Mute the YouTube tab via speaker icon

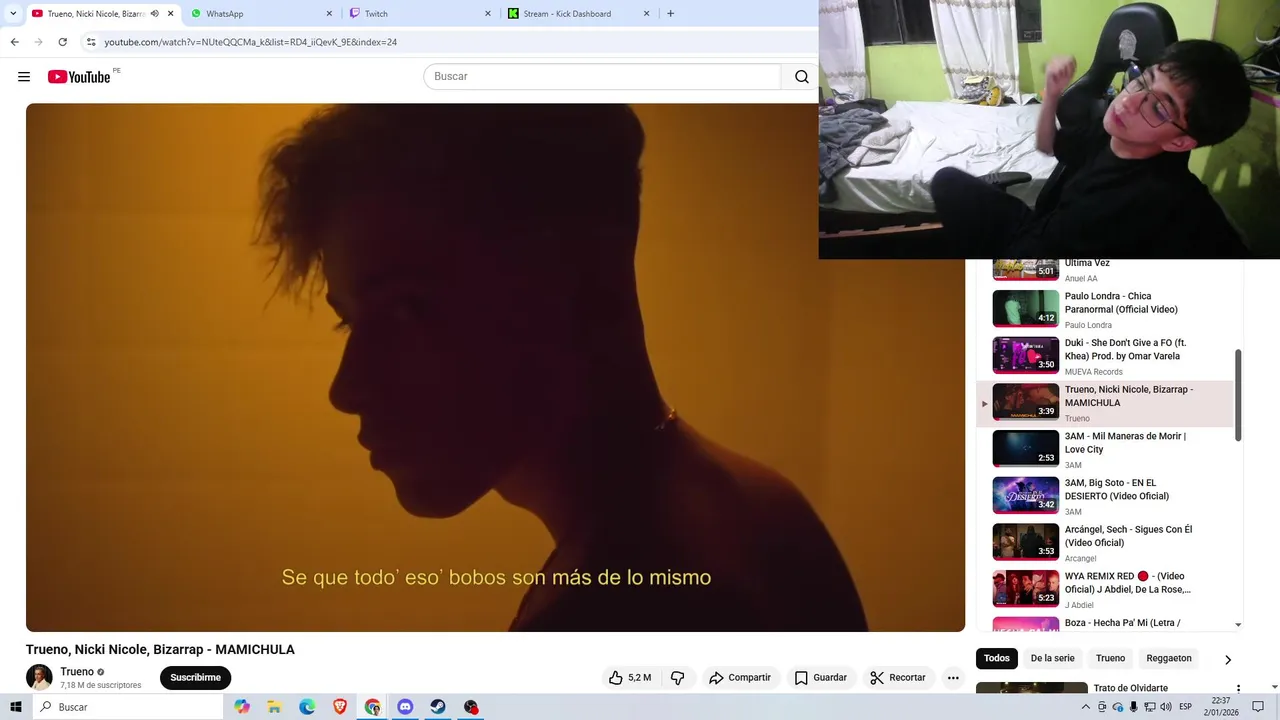click(154, 14)
